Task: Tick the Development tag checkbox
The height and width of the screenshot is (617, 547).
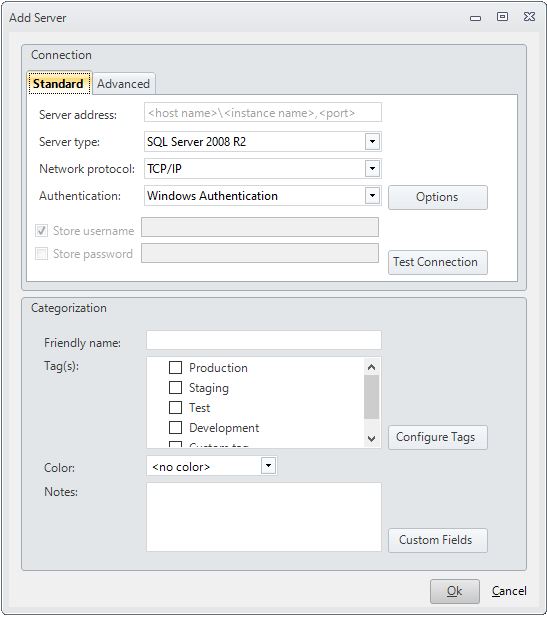Action: coord(175,427)
